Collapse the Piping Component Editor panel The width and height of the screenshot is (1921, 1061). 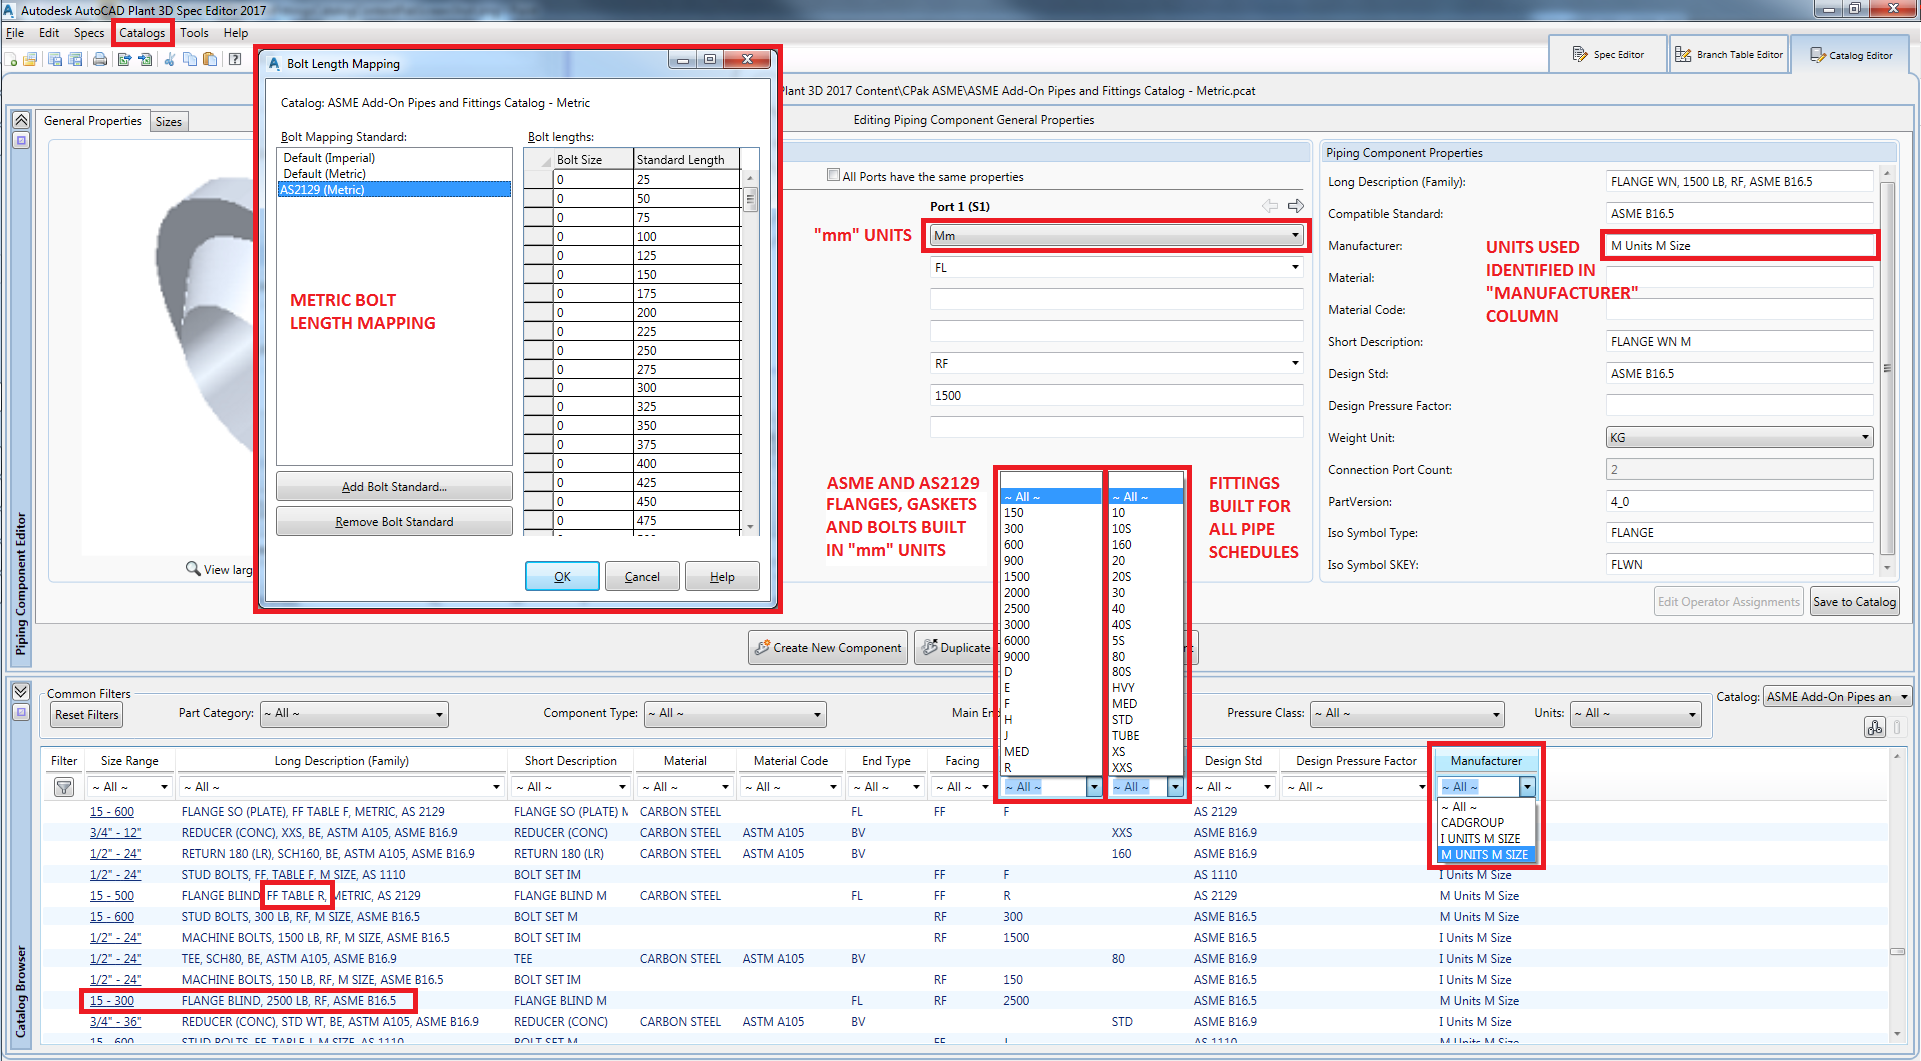(21, 120)
